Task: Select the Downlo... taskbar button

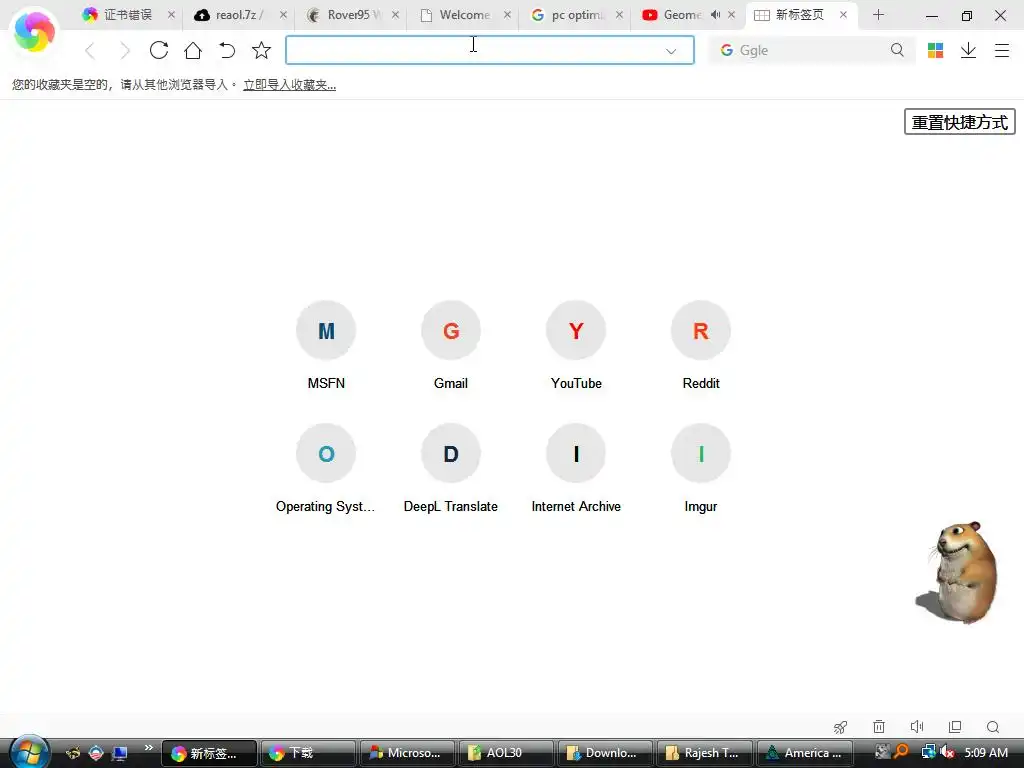Action: click(605, 753)
